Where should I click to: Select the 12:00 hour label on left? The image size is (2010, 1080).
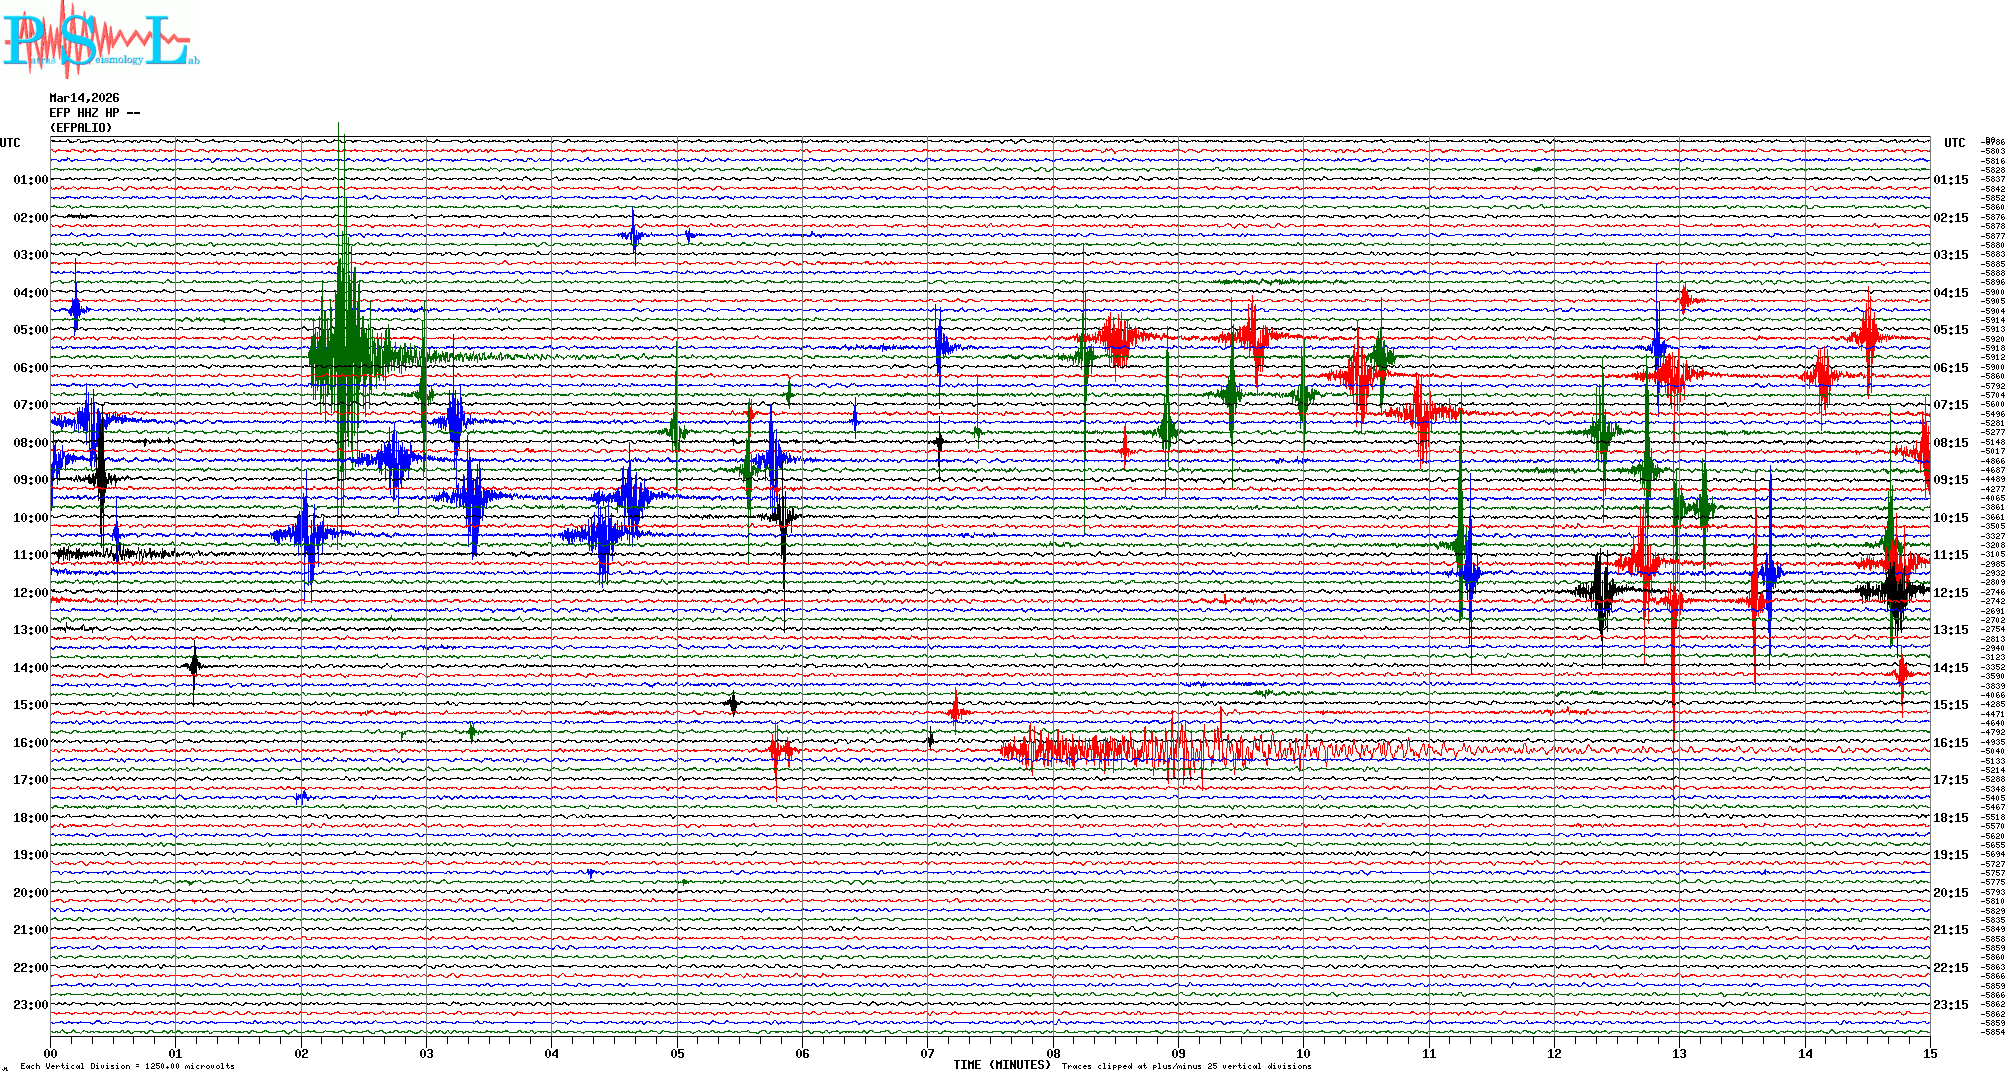[x=30, y=593]
